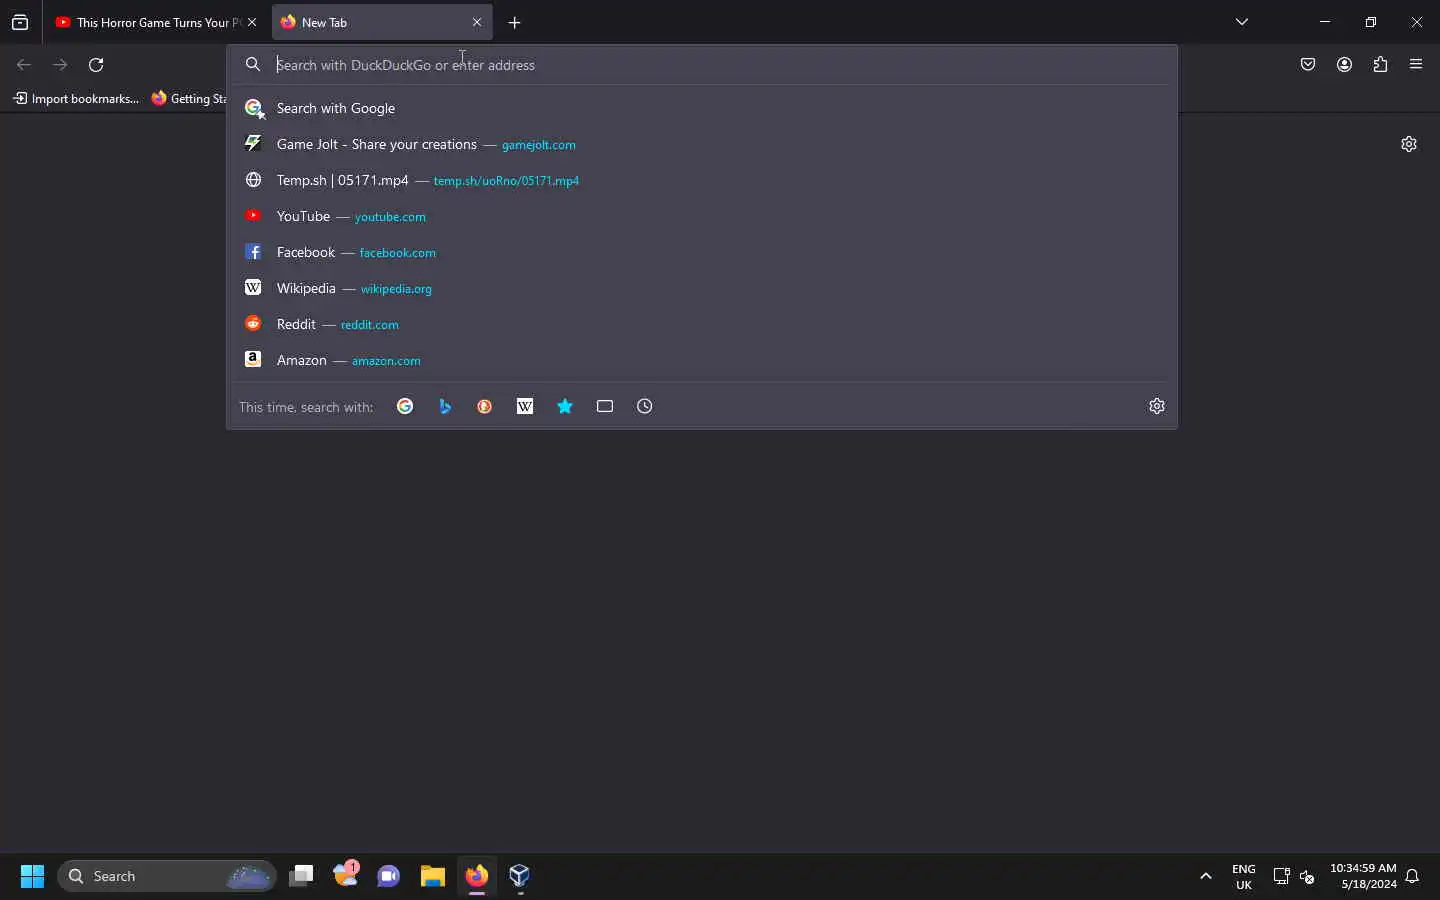The height and width of the screenshot is (900, 1440).
Task: Go back one page
Action: click(24, 65)
